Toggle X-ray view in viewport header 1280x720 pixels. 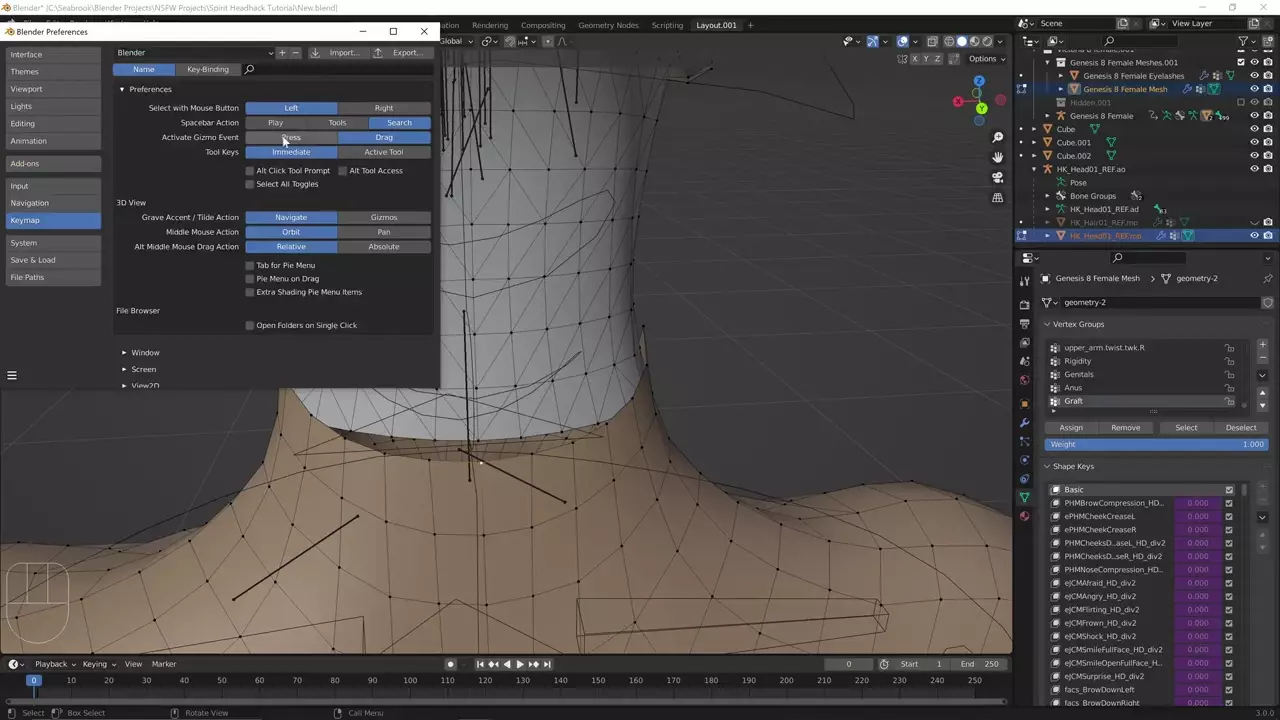(x=932, y=41)
